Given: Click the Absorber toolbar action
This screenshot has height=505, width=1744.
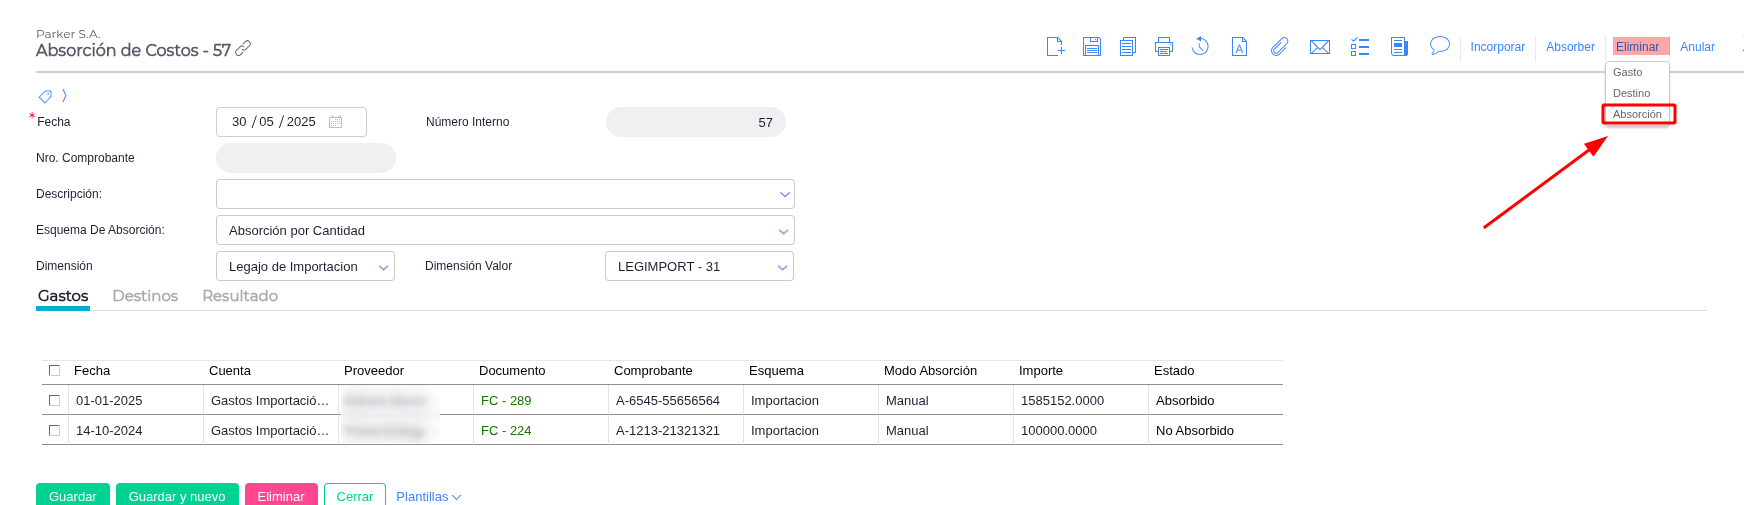Looking at the screenshot, I should (1570, 47).
